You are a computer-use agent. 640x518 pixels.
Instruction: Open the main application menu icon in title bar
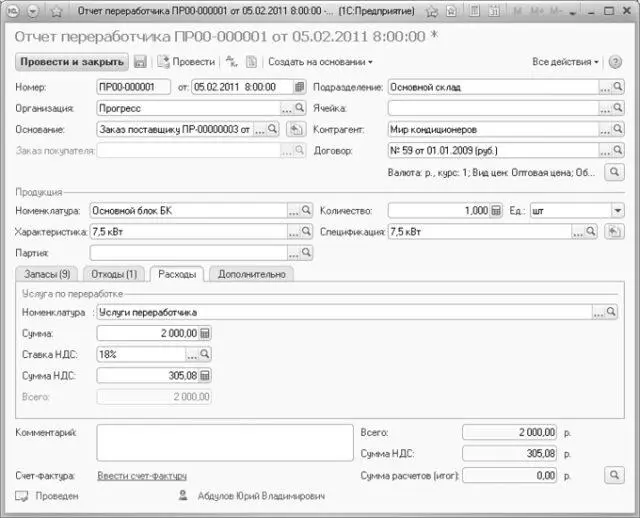pos(14,11)
